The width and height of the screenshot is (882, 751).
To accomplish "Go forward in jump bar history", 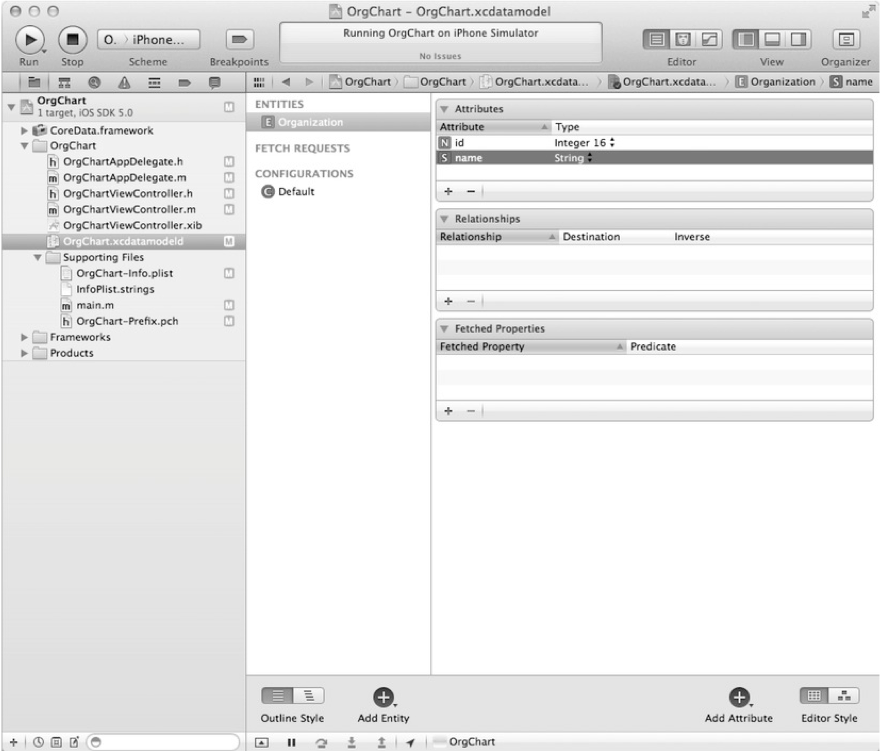I will [x=309, y=82].
